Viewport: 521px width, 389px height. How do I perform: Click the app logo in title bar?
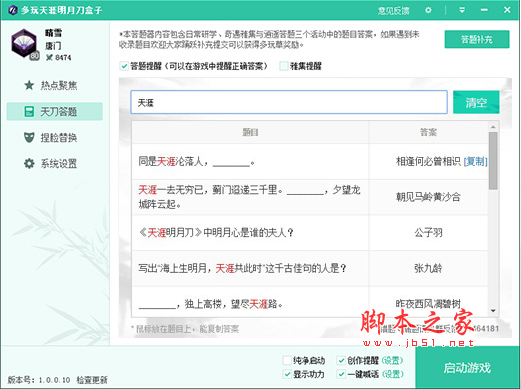[x=13, y=10]
